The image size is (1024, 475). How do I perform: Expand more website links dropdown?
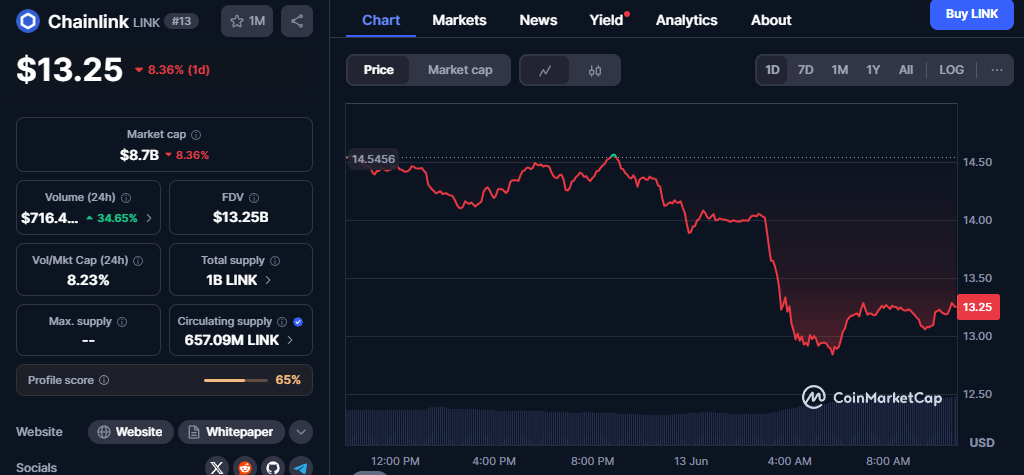point(300,432)
